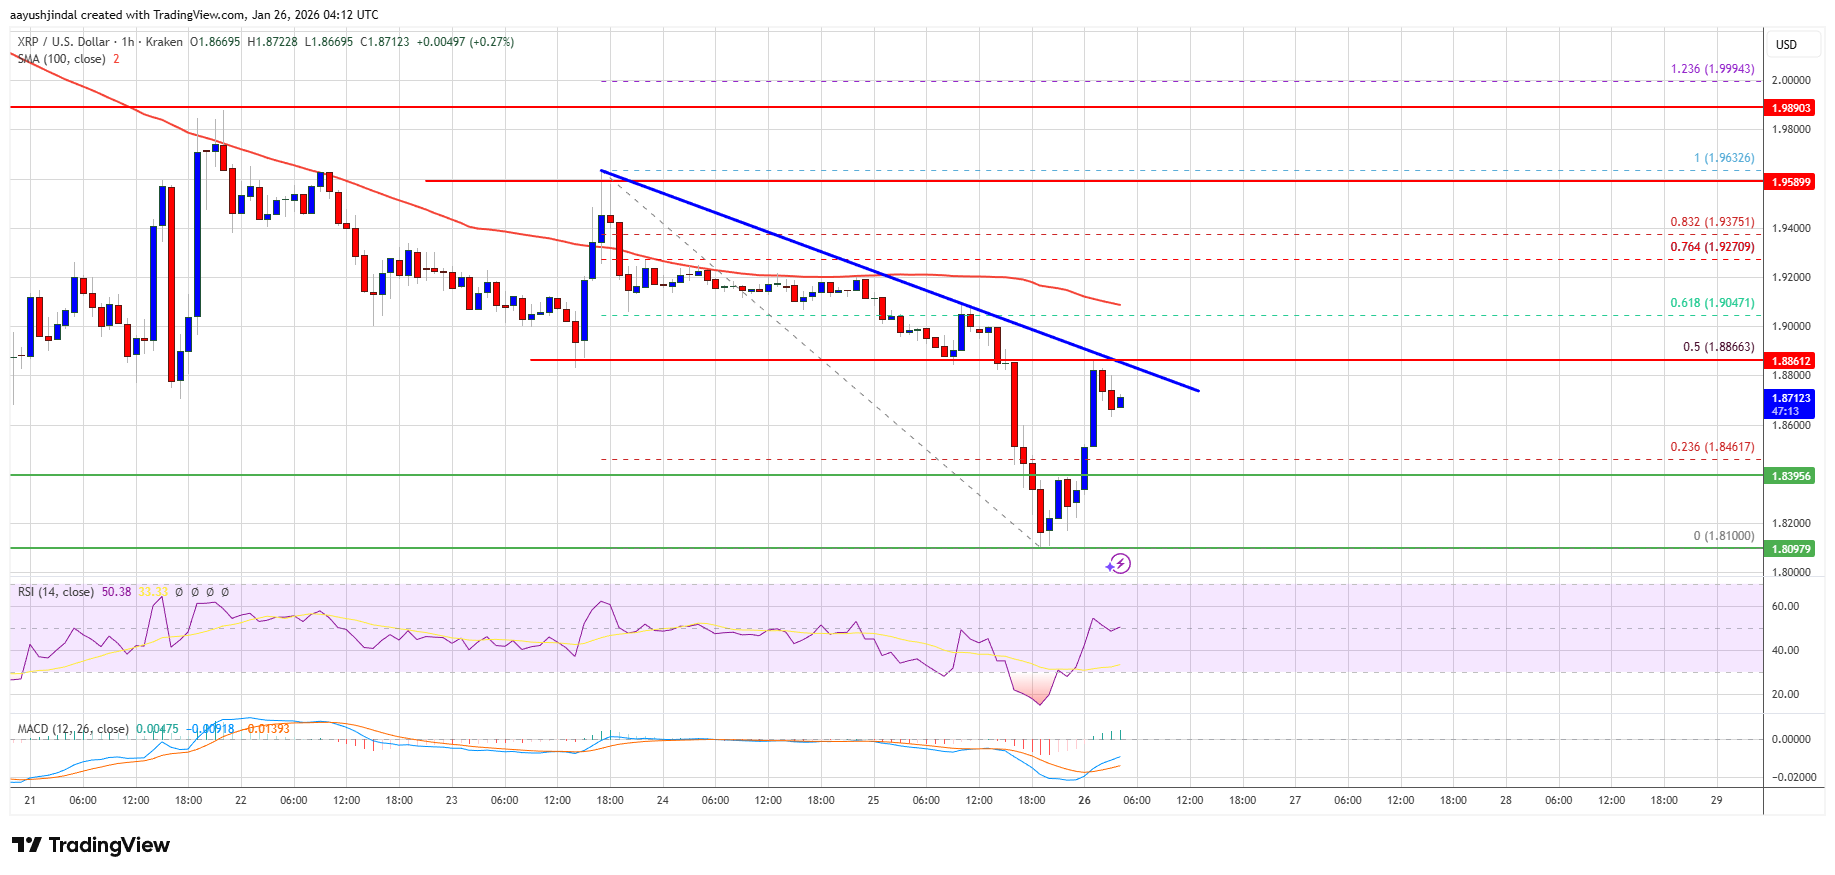Click the red 1.98903 price level label
1835x875 pixels.
click(x=1791, y=108)
